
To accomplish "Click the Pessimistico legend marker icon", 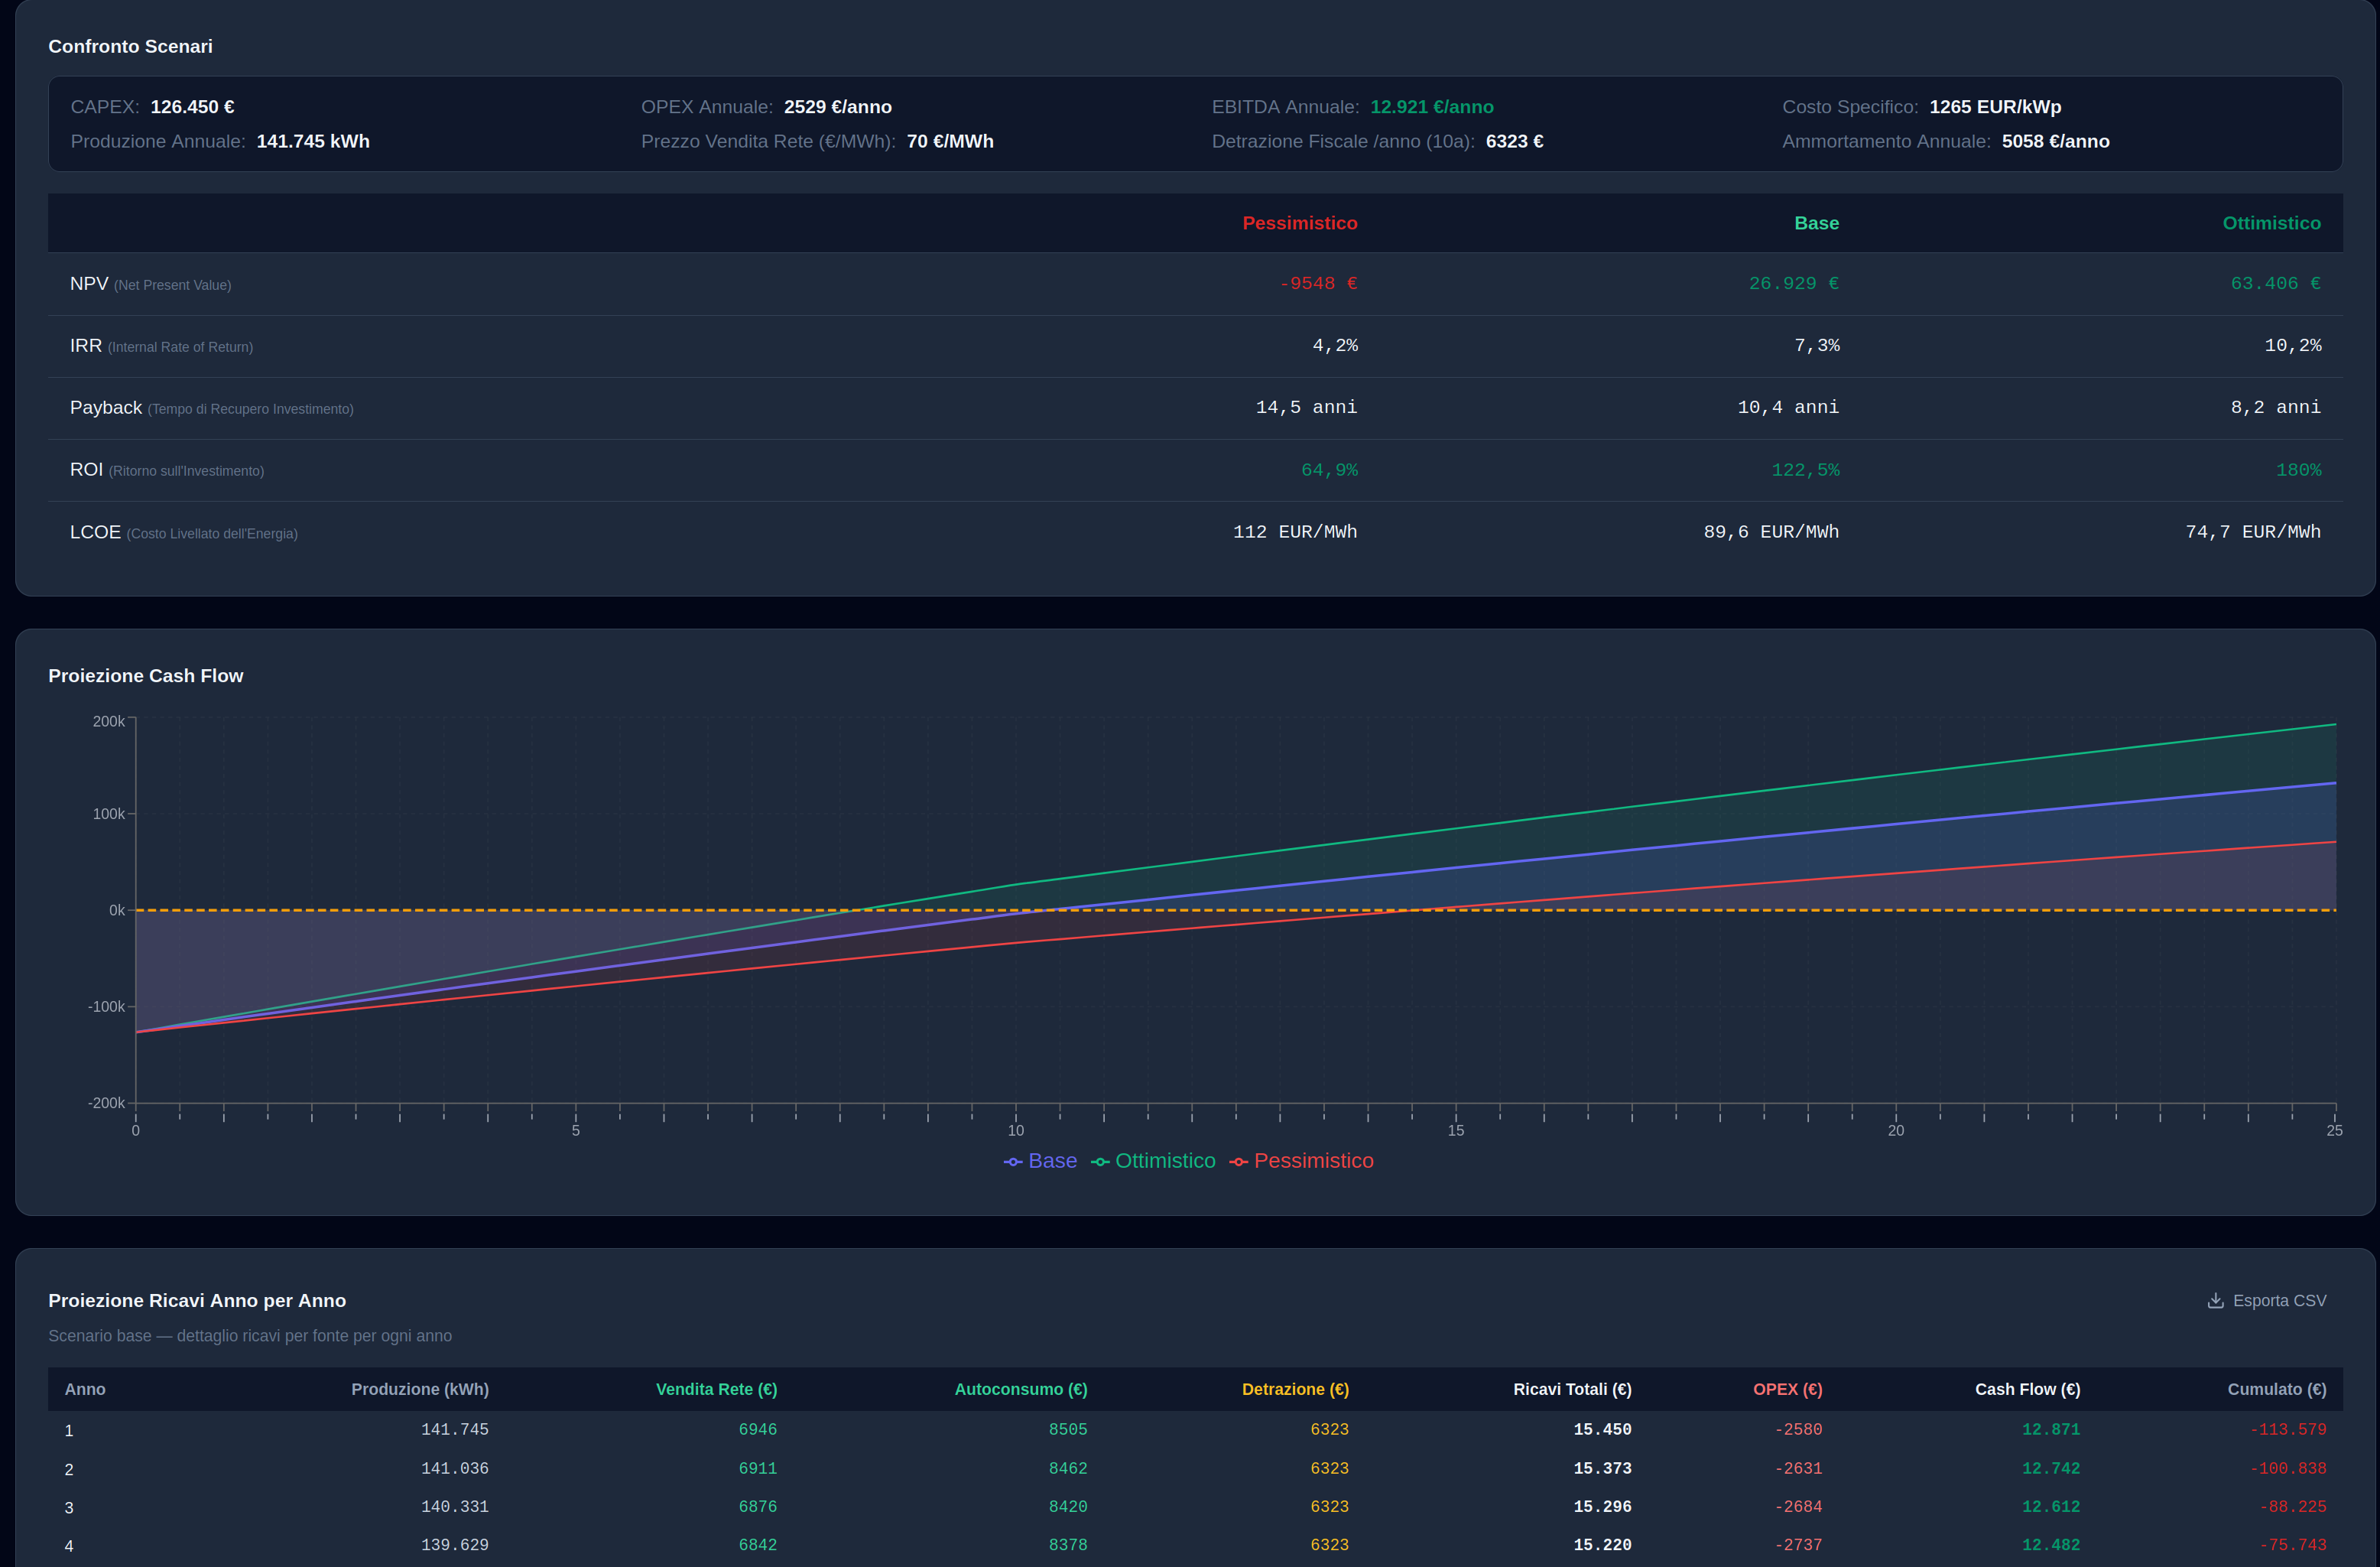I will point(1239,1162).
